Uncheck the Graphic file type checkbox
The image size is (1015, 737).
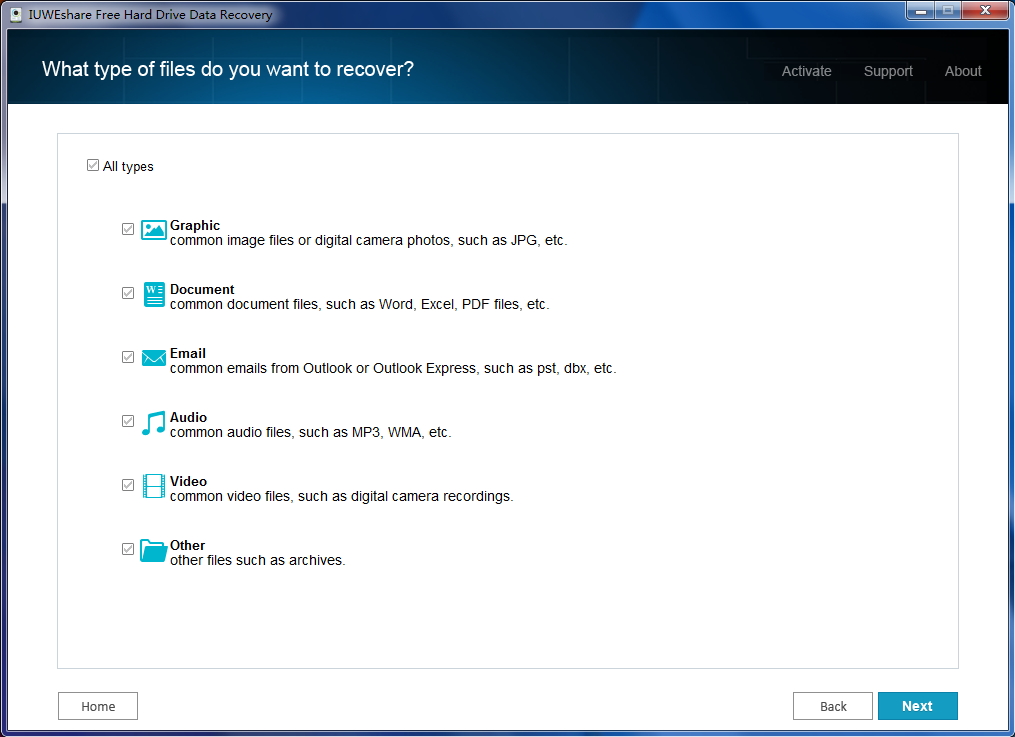[x=128, y=229]
